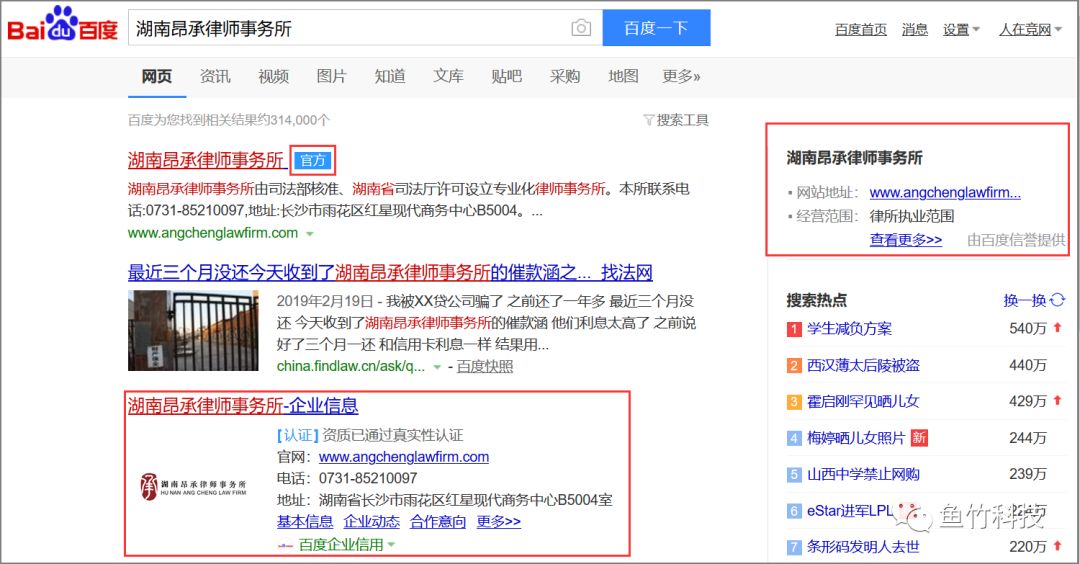Click the 新 badge beside 梅婷晒儿女照片
The image size is (1080, 564).
pos(919,438)
